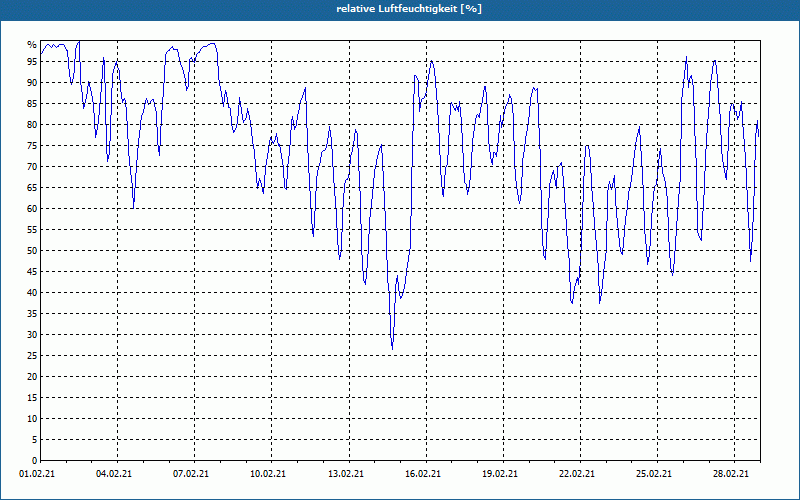The image size is (800, 500).
Task: Click the x-axis date label 22.02.21
Action: coord(577,474)
